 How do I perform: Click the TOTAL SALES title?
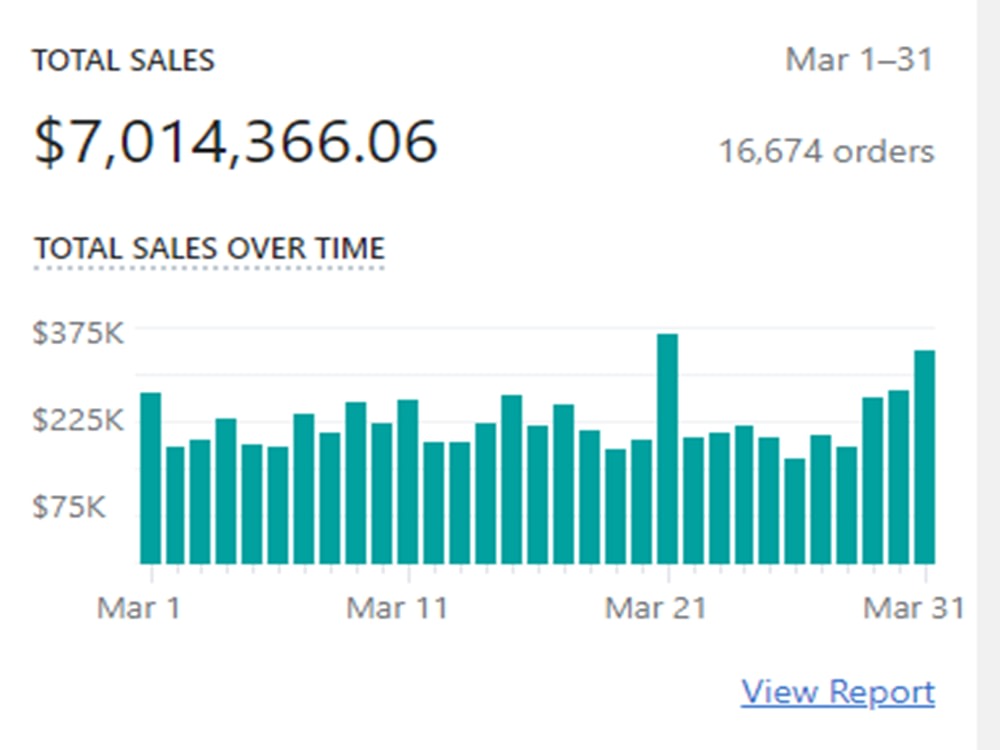124,61
